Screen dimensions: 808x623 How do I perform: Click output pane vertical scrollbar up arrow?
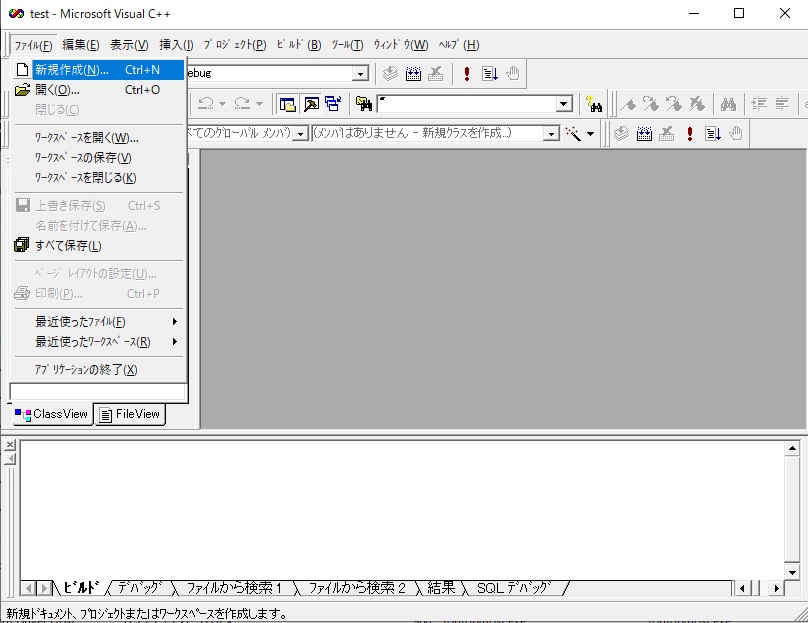[792, 448]
